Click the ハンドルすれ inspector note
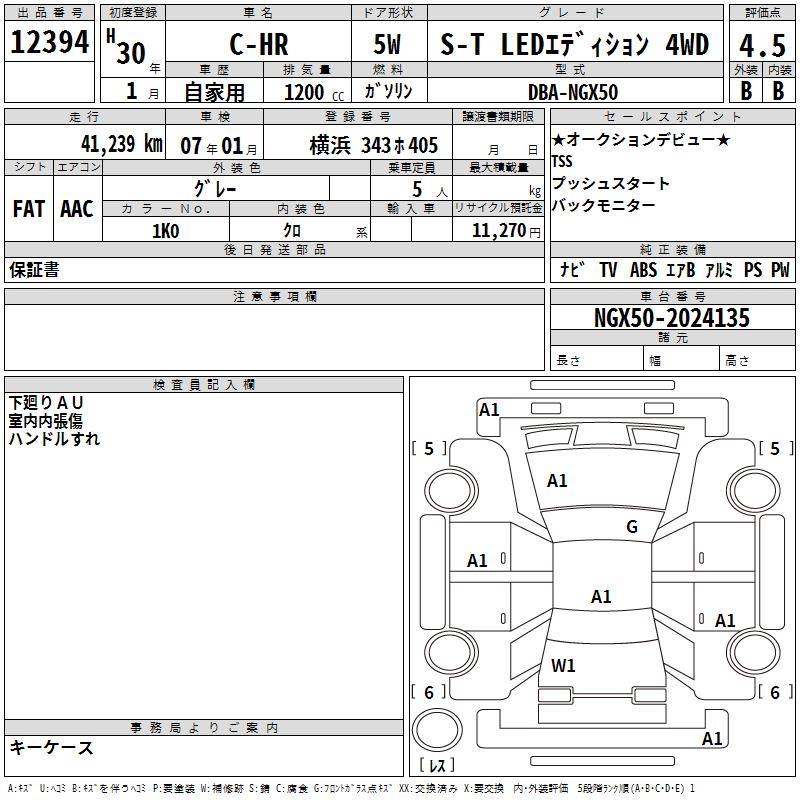The width and height of the screenshot is (800, 800). click(x=54, y=438)
